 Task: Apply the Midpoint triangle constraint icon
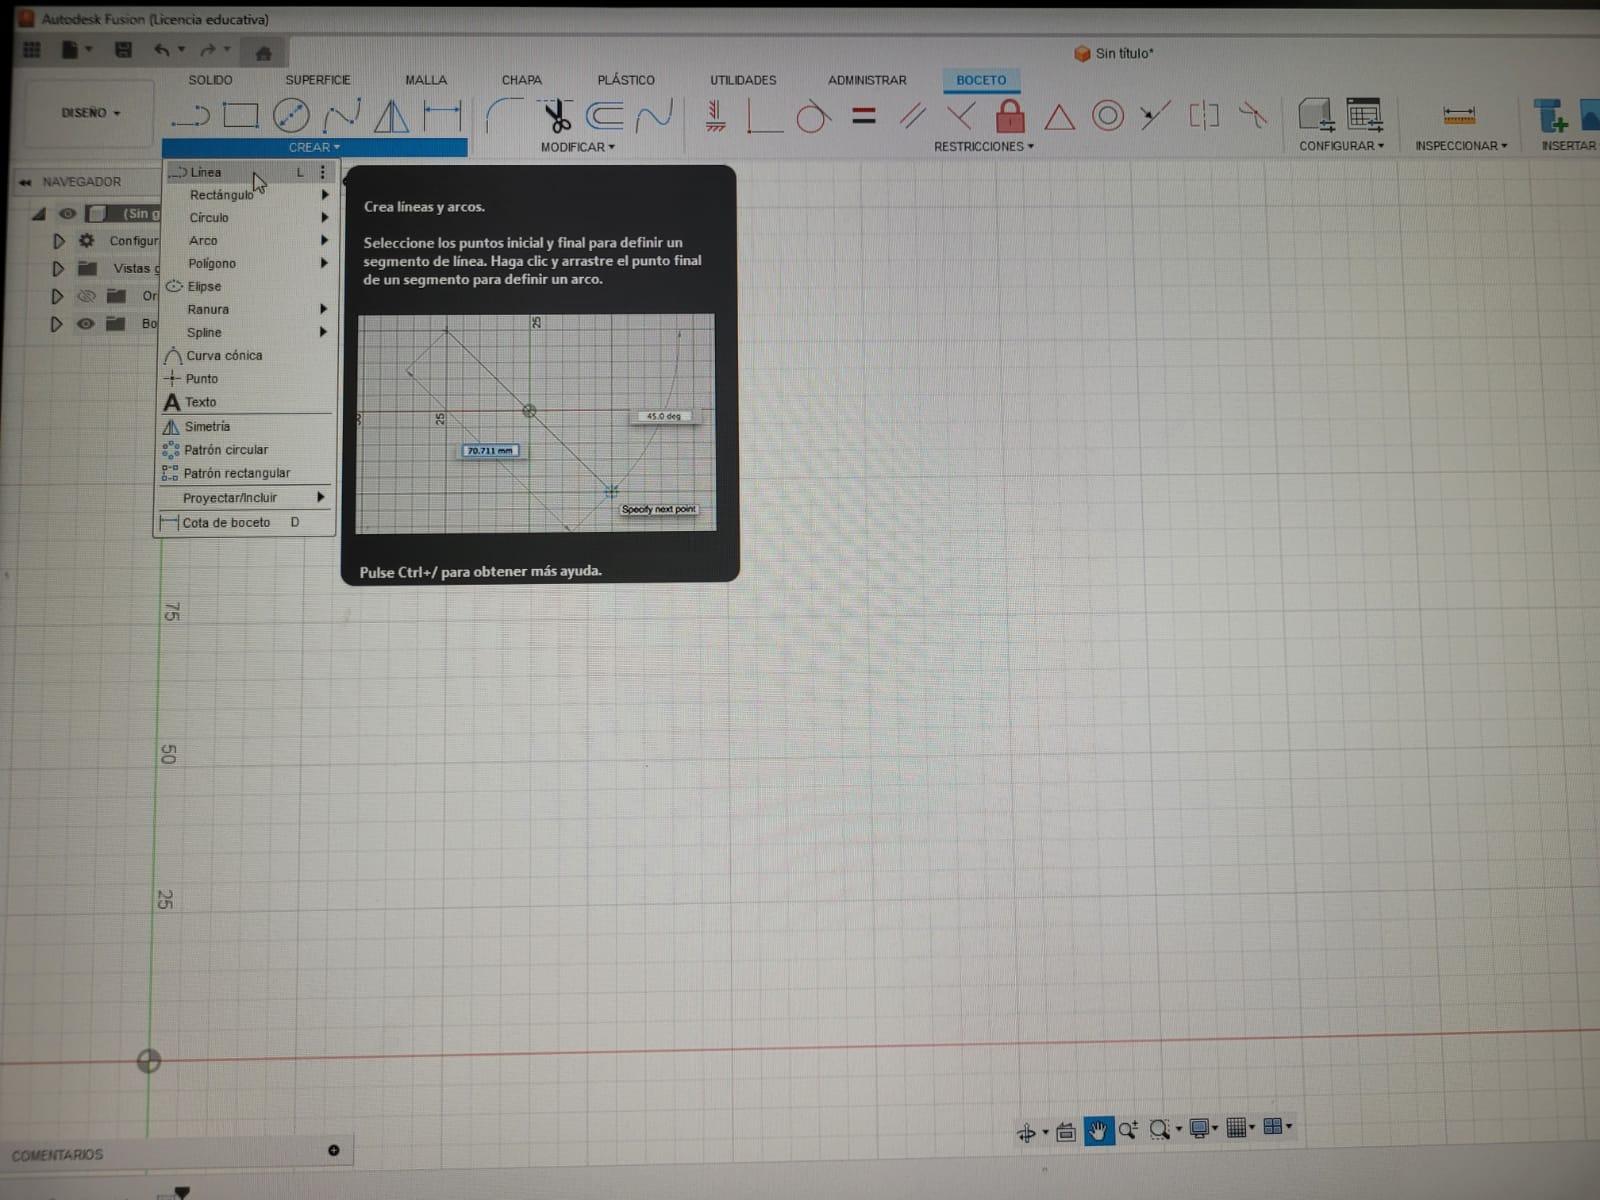coord(1059,118)
